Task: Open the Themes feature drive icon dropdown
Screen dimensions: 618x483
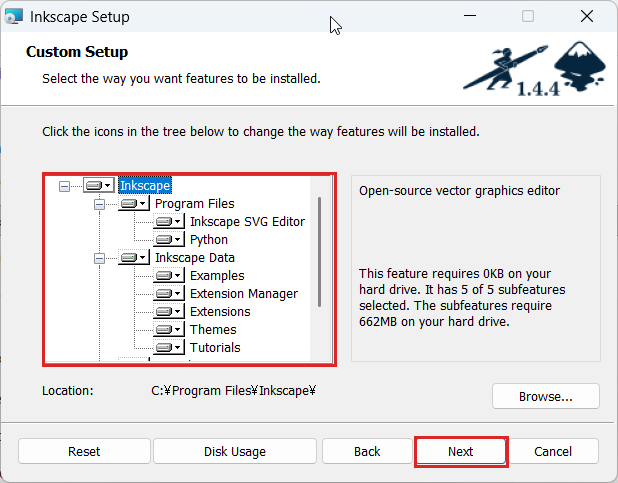Action: pyautogui.click(x=169, y=329)
